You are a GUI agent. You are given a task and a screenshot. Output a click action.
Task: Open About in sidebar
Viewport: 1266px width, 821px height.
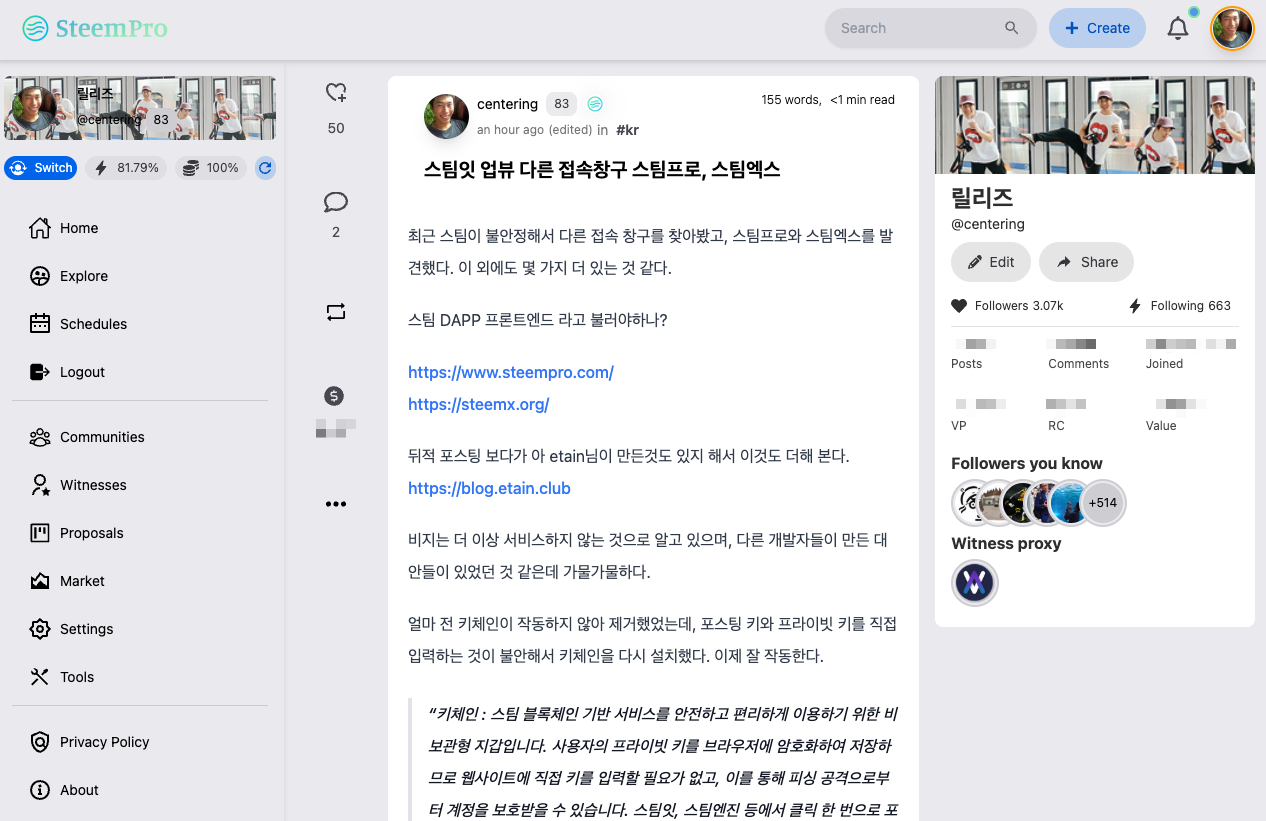pyautogui.click(x=64, y=790)
